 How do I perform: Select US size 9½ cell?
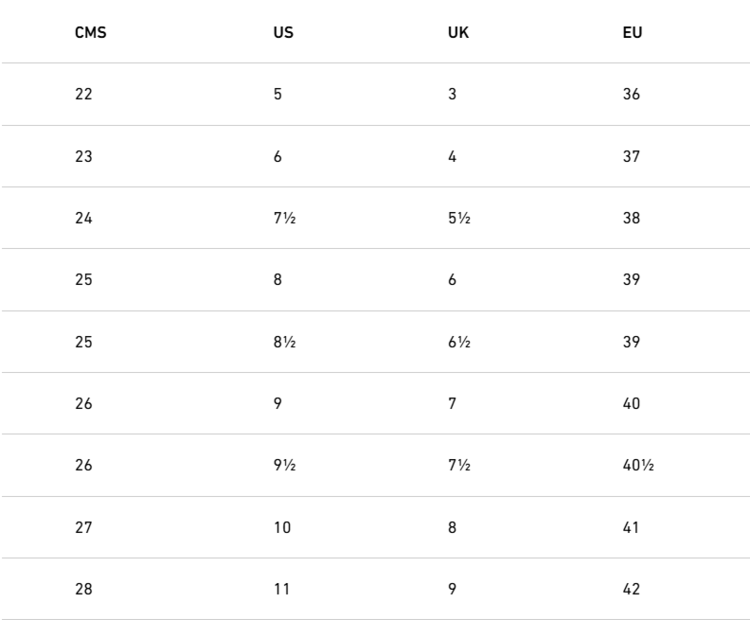tap(284, 466)
